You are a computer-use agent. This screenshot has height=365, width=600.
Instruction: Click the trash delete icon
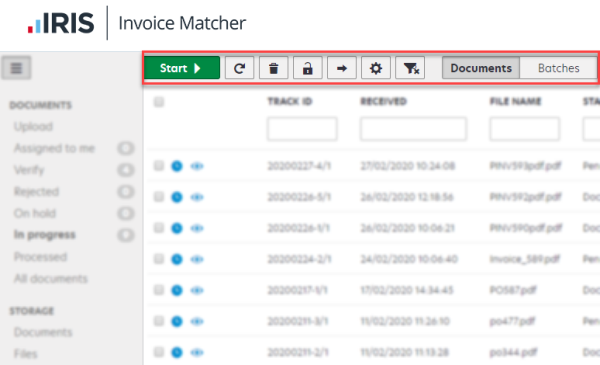[273, 68]
